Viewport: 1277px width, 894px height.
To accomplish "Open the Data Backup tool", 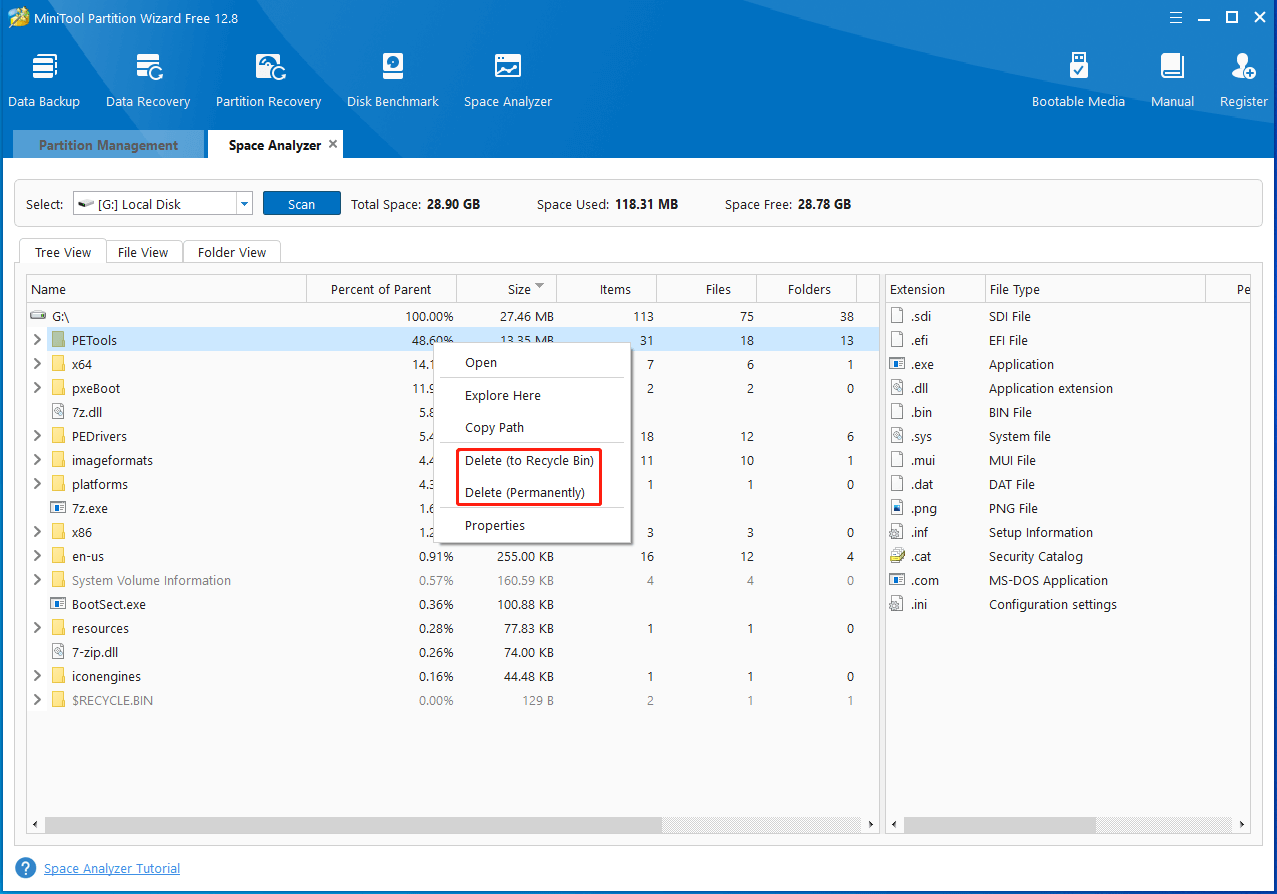I will click(x=44, y=80).
